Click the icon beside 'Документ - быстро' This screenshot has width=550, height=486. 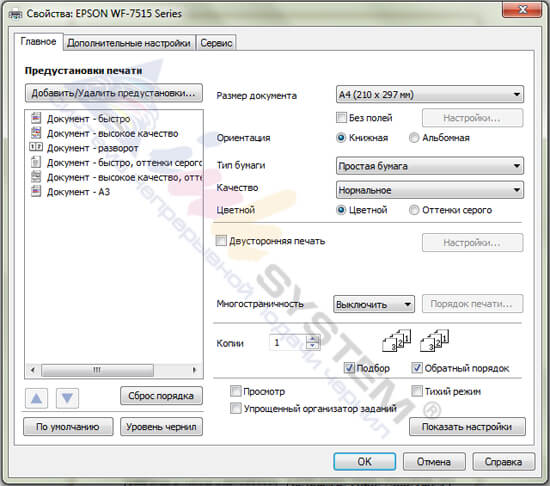pyautogui.click(x=36, y=118)
